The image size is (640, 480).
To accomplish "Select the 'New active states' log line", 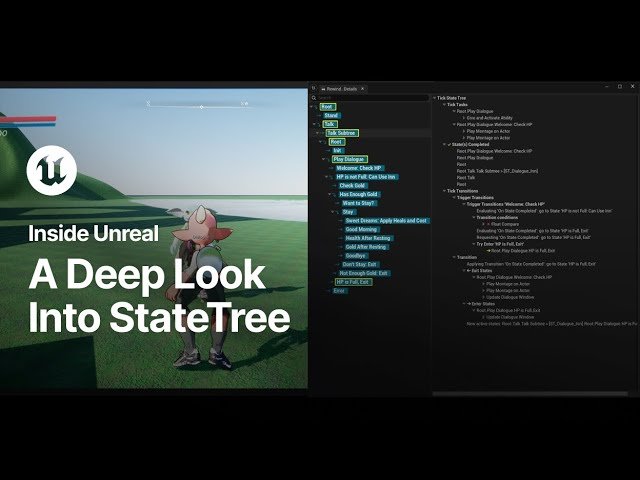I will pyautogui.click(x=552, y=324).
